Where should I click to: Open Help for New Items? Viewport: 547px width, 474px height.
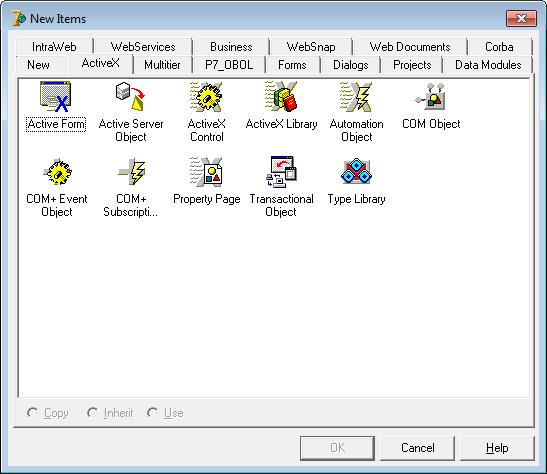[497, 448]
